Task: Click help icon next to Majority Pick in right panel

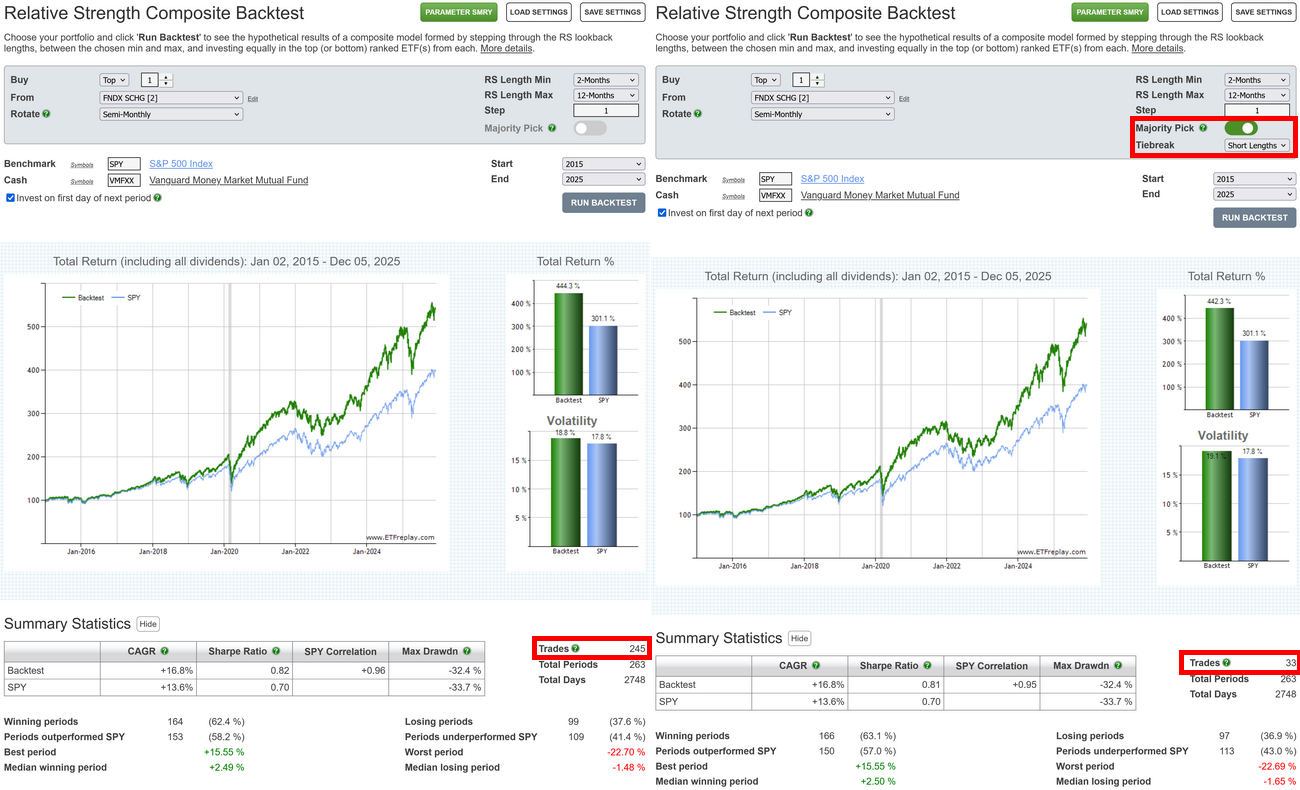Action: click(x=1203, y=128)
